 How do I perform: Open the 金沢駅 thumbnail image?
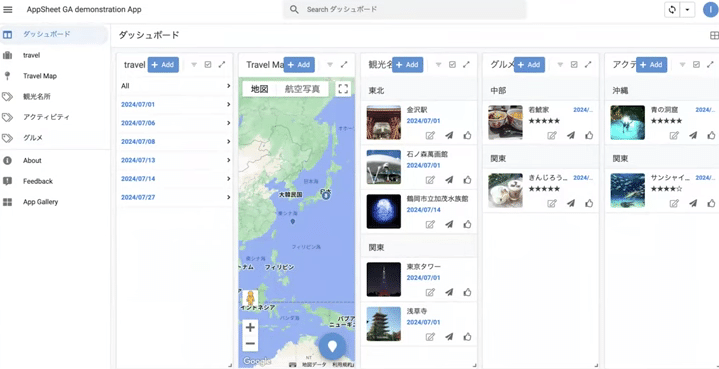[384, 122]
